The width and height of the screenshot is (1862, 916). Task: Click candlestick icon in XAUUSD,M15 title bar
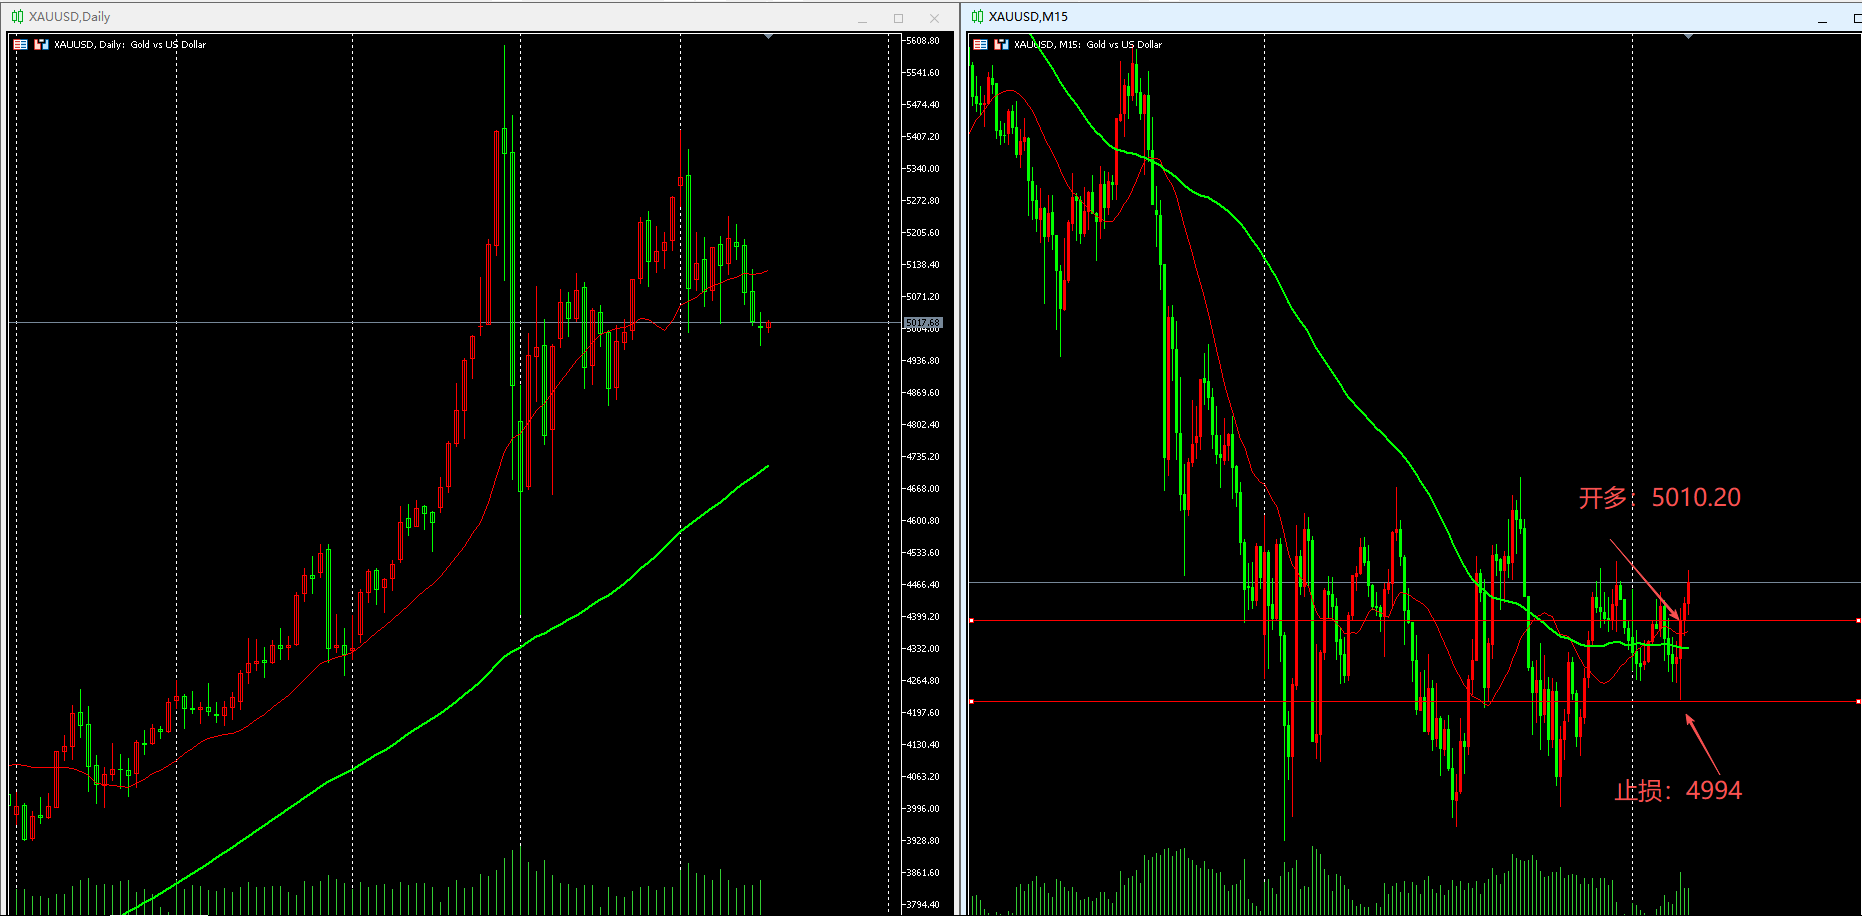click(977, 17)
